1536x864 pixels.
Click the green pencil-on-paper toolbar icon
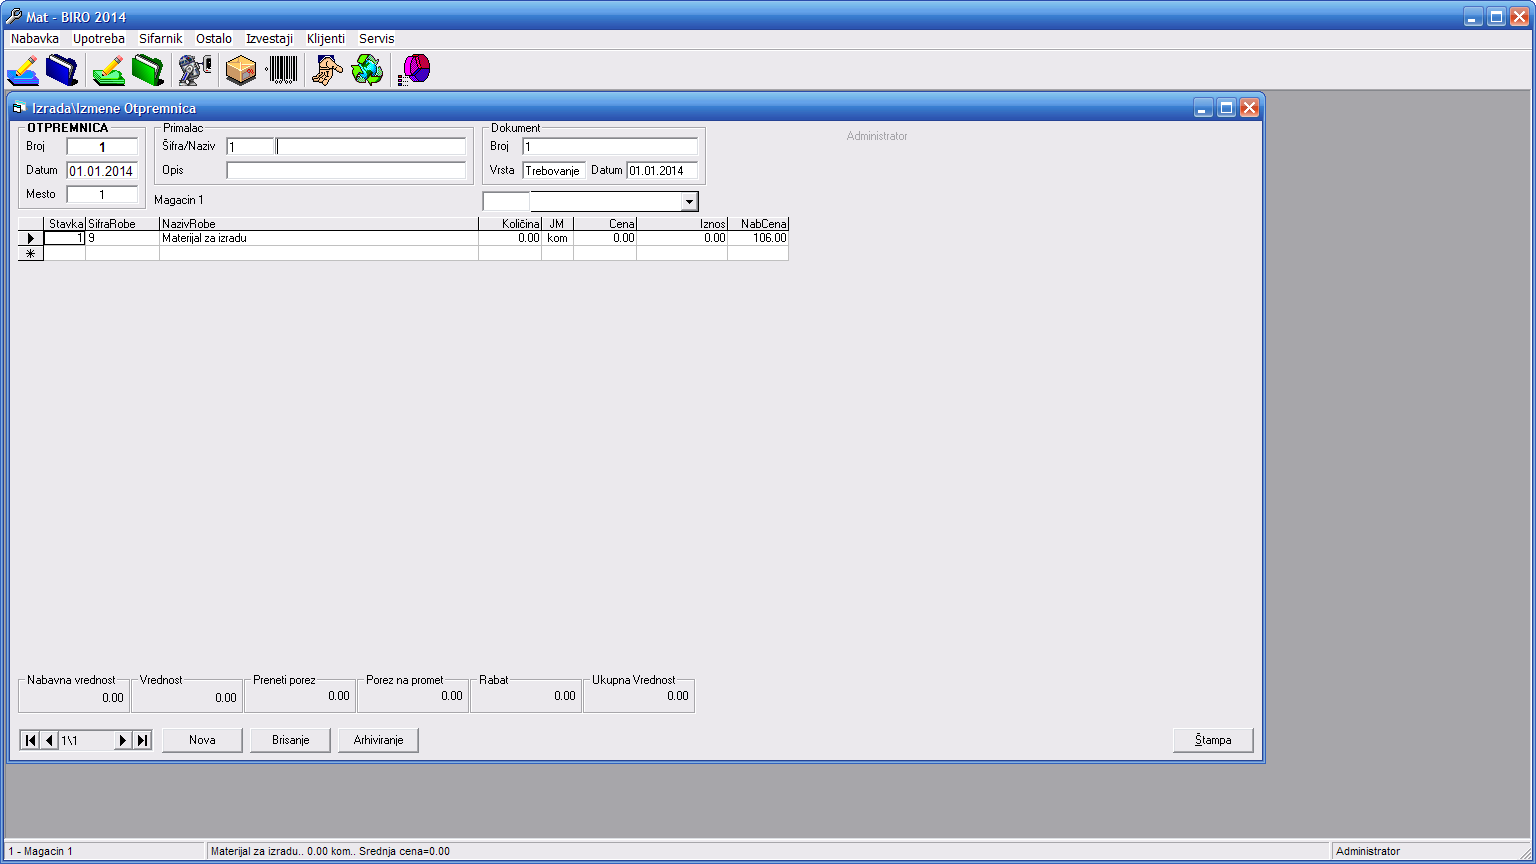[x=108, y=70]
